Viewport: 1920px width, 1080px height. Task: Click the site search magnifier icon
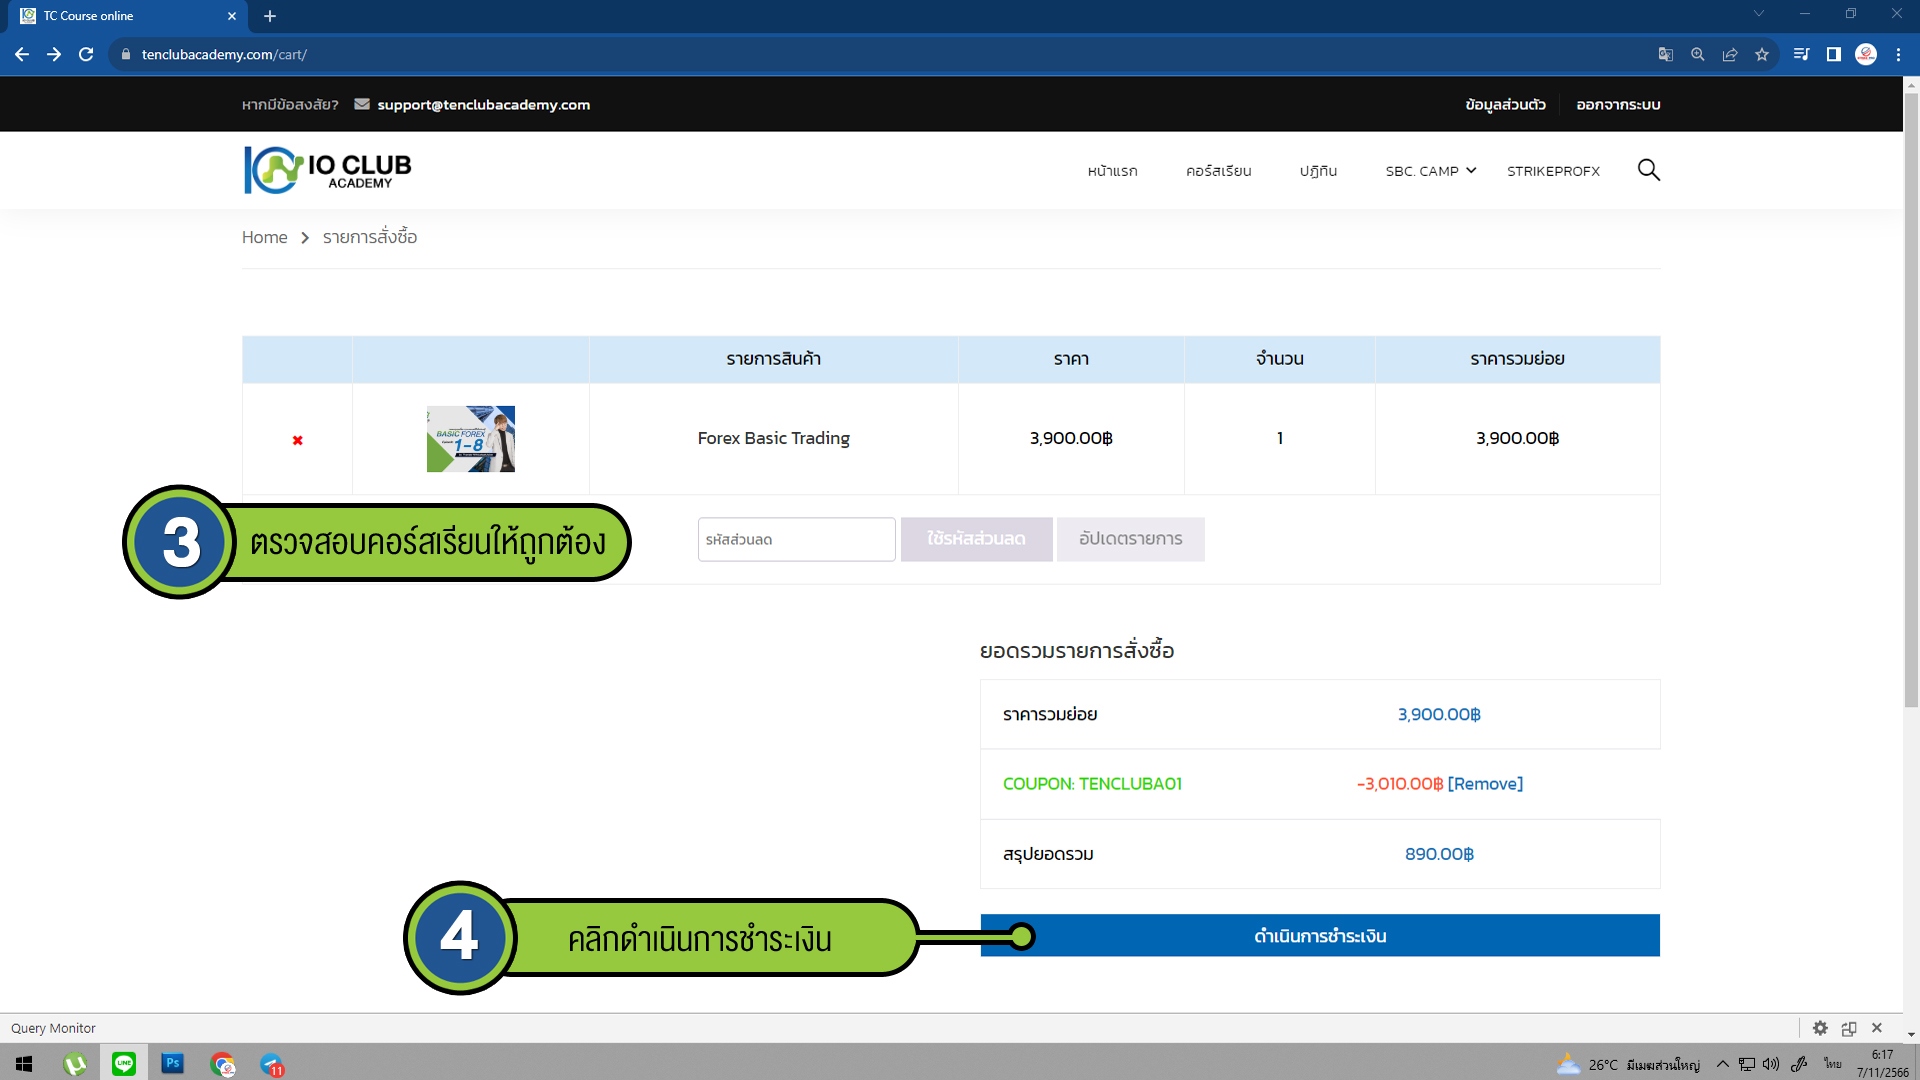[x=1649, y=170]
